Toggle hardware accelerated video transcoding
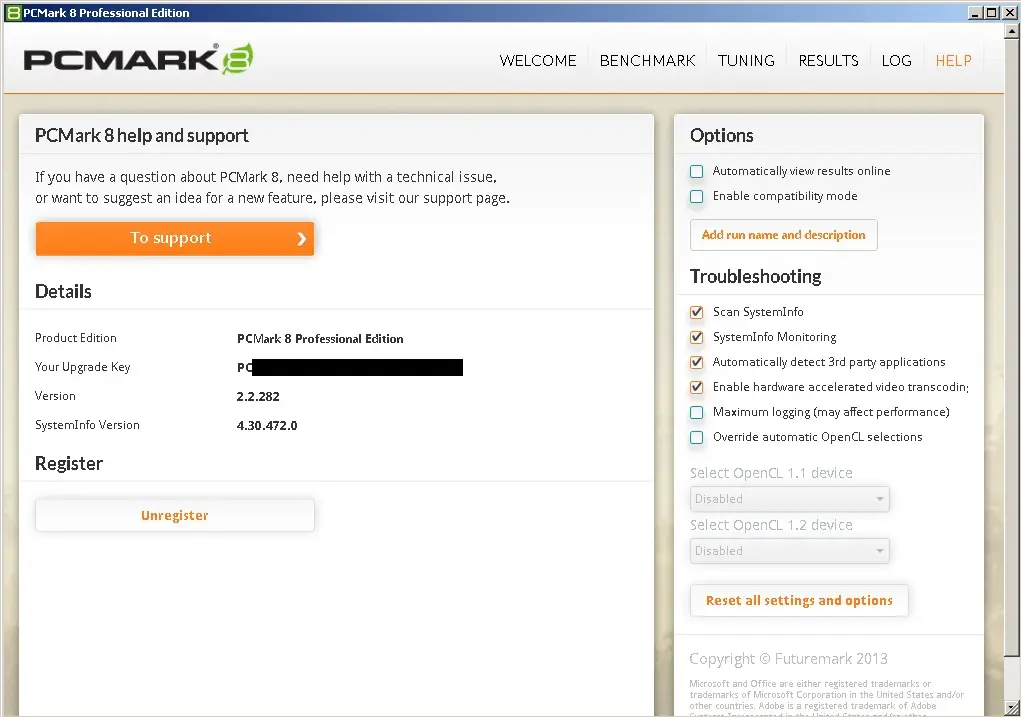This screenshot has width=1021, height=717. click(x=697, y=387)
